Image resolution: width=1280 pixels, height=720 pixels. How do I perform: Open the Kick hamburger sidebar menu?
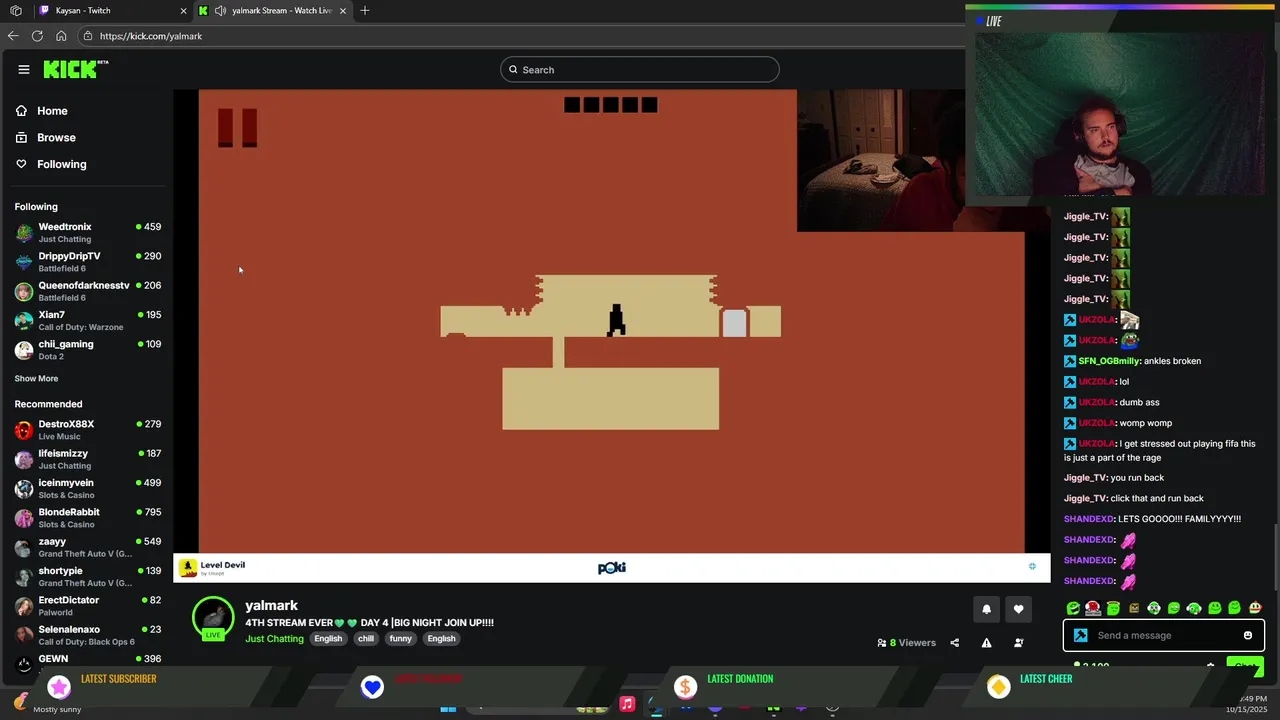(24, 69)
